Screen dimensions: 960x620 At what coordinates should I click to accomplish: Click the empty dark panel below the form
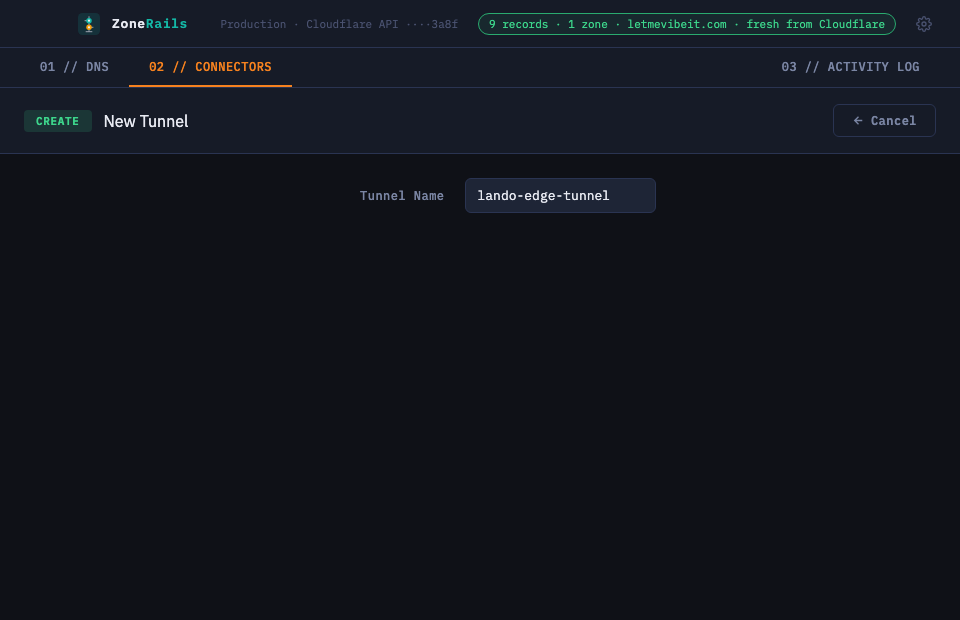[480, 416]
